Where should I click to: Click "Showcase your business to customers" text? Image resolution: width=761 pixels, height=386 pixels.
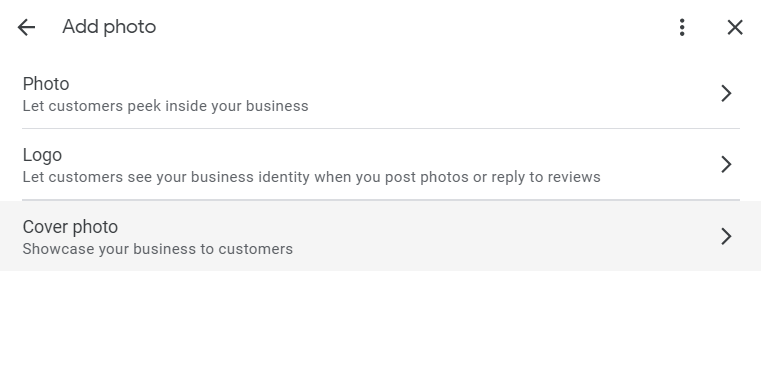pyautogui.click(x=158, y=249)
